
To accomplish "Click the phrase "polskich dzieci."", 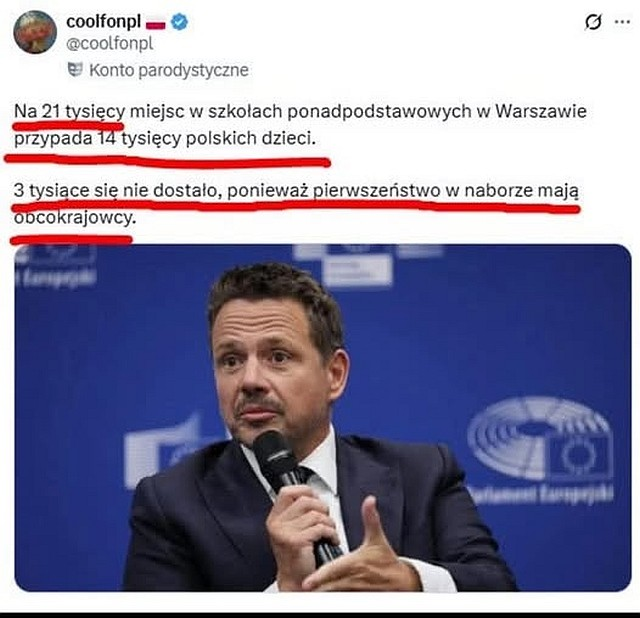I will pos(251,139).
